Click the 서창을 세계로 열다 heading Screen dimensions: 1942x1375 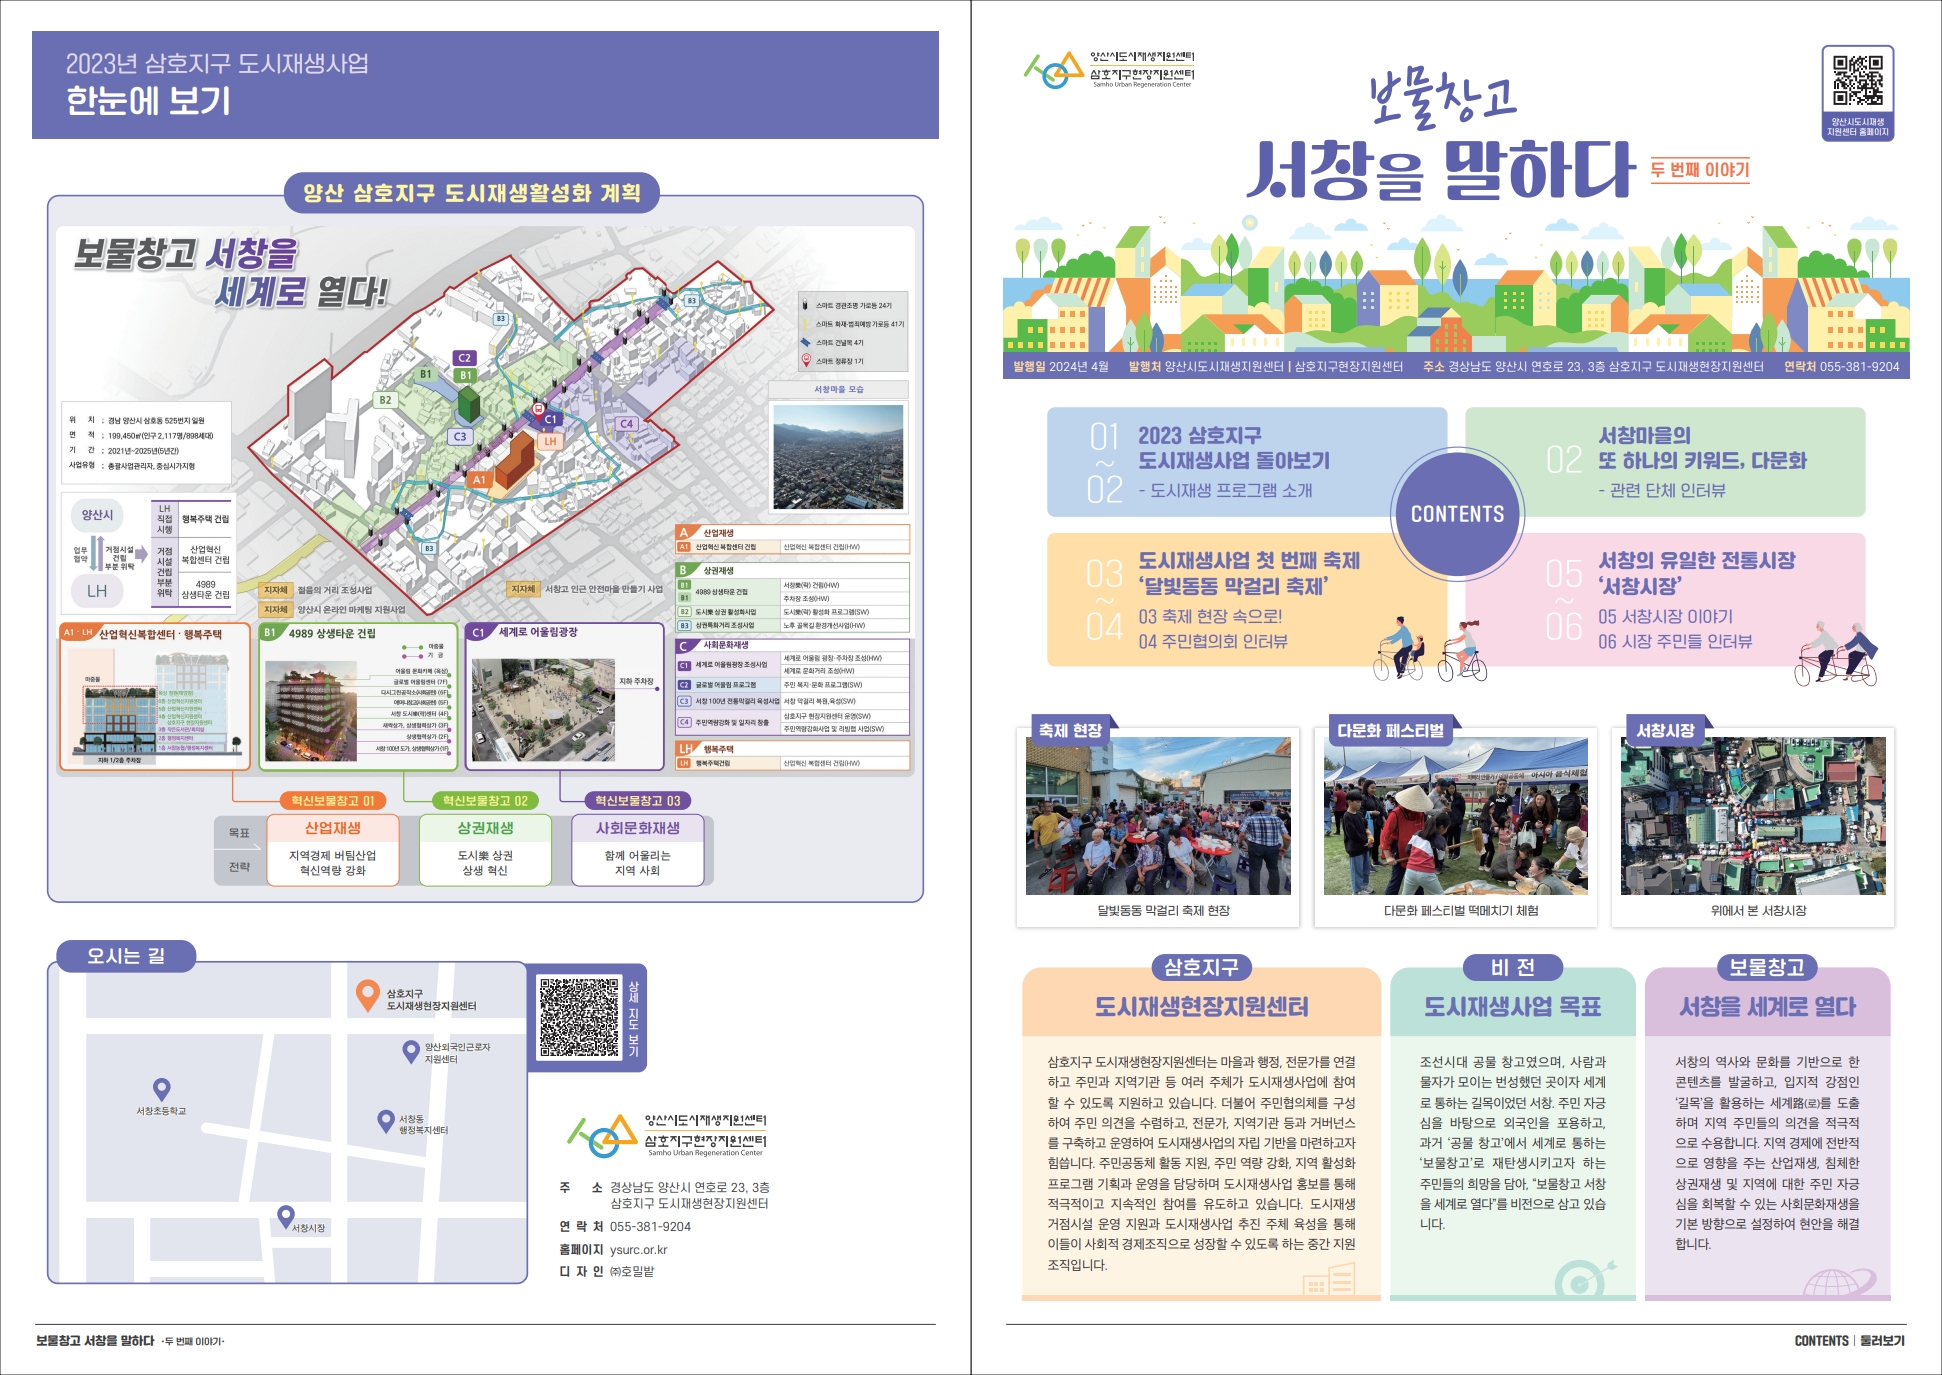pyautogui.click(x=1767, y=1007)
